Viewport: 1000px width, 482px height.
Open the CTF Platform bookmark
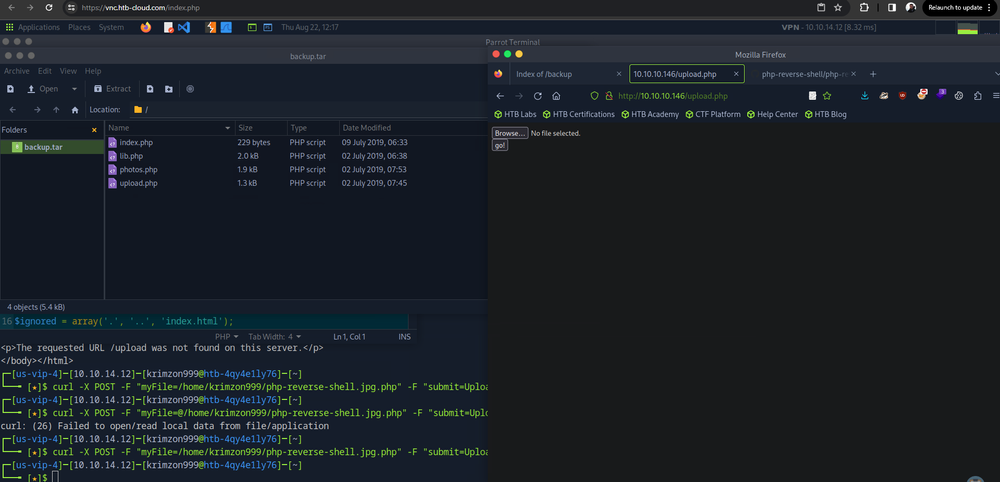click(x=713, y=115)
